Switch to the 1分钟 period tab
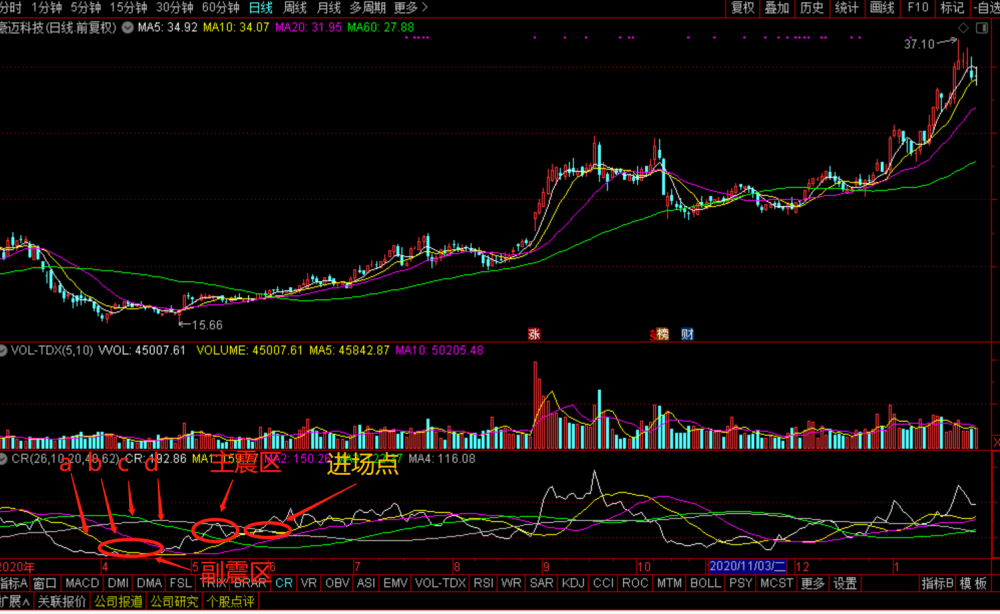 pos(47,8)
